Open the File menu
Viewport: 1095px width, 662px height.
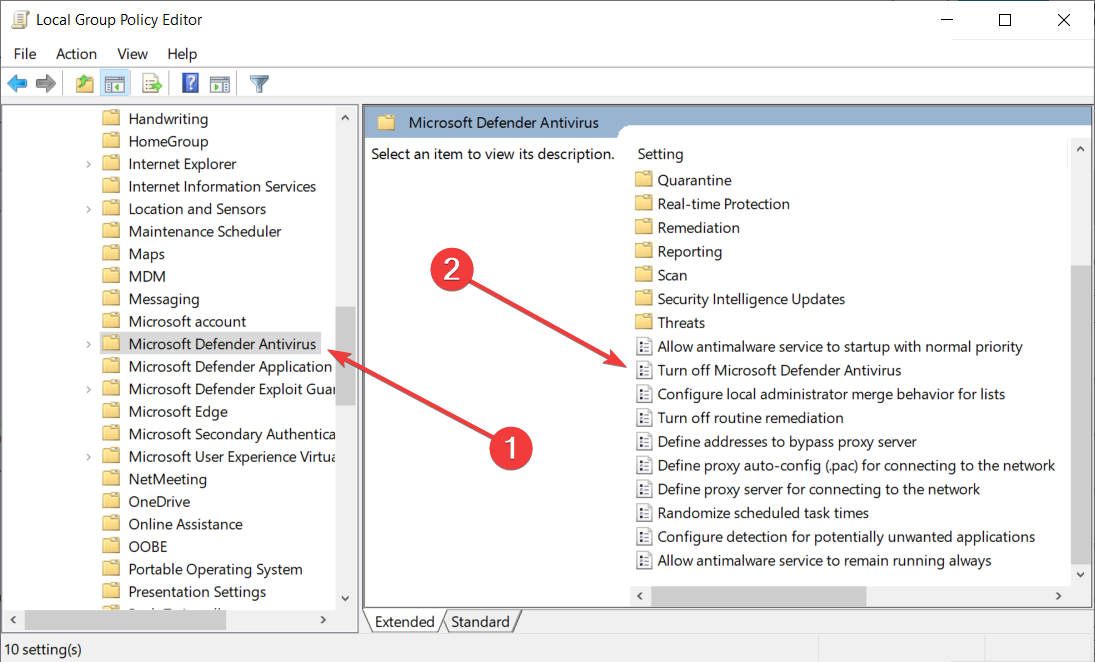25,54
